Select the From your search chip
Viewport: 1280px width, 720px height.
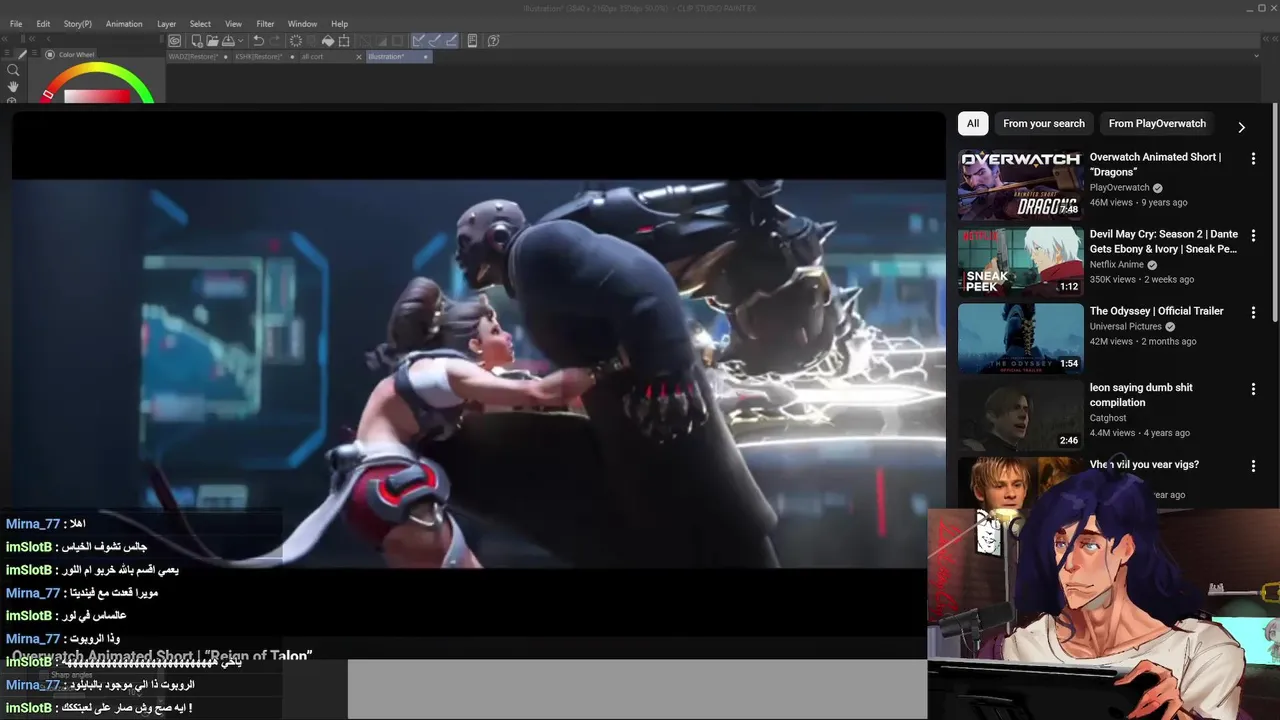point(1044,124)
